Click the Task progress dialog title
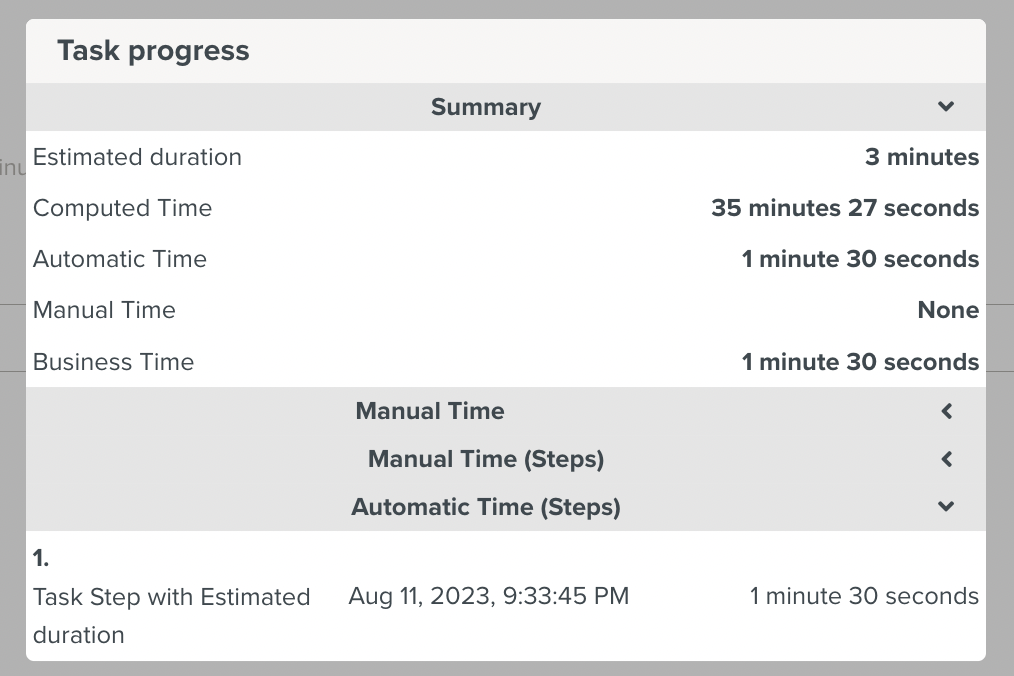 point(153,51)
